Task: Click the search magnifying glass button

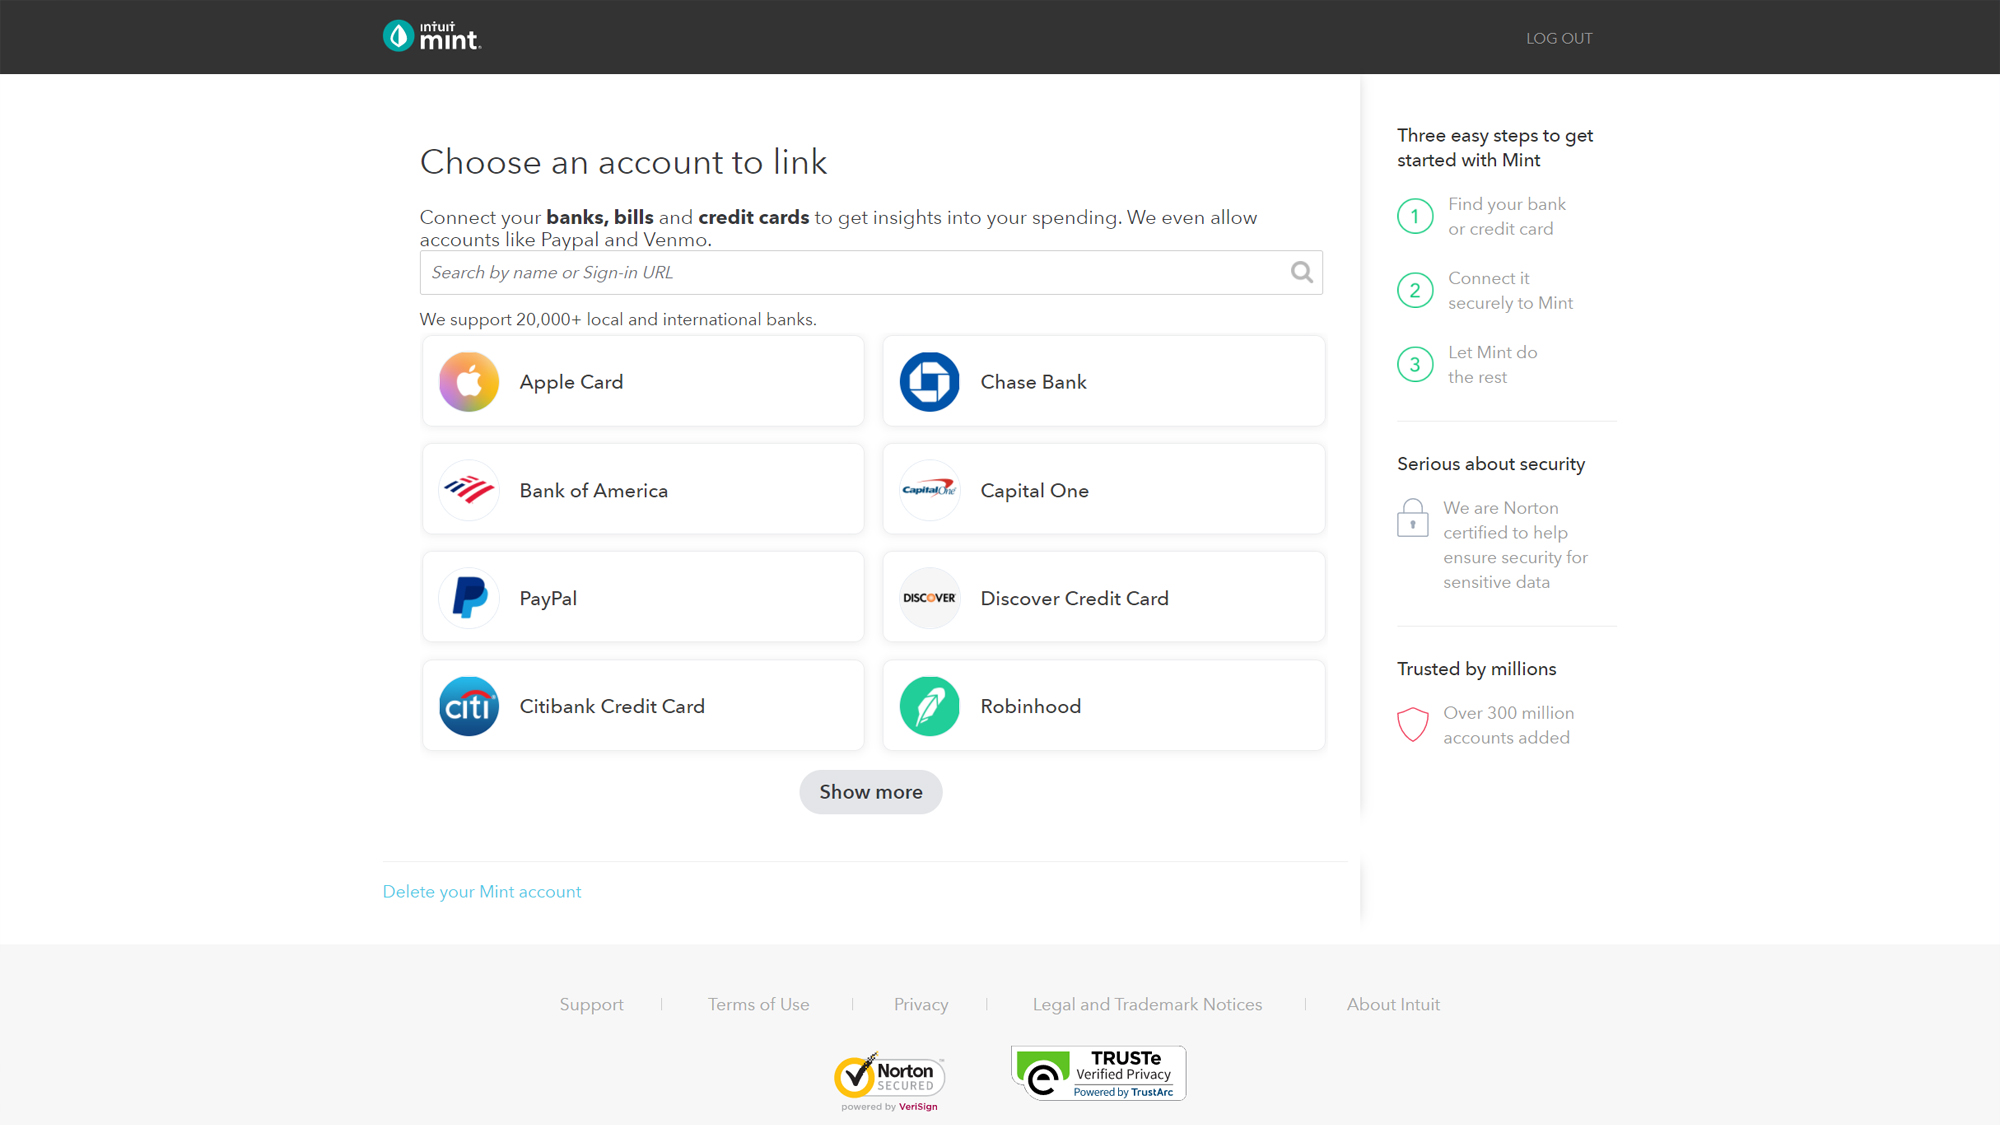Action: [x=1299, y=272]
